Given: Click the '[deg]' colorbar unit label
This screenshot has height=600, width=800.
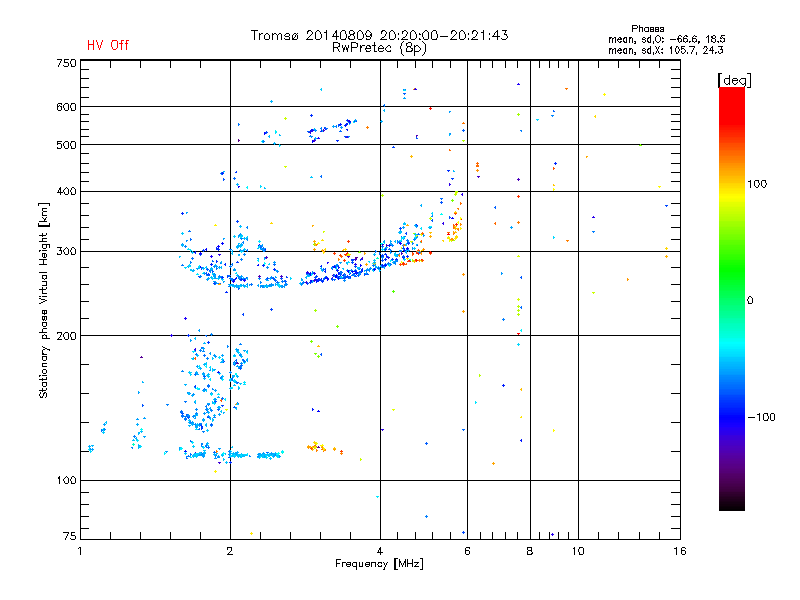Looking at the screenshot, I should pyautogui.click(x=734, y=80).
